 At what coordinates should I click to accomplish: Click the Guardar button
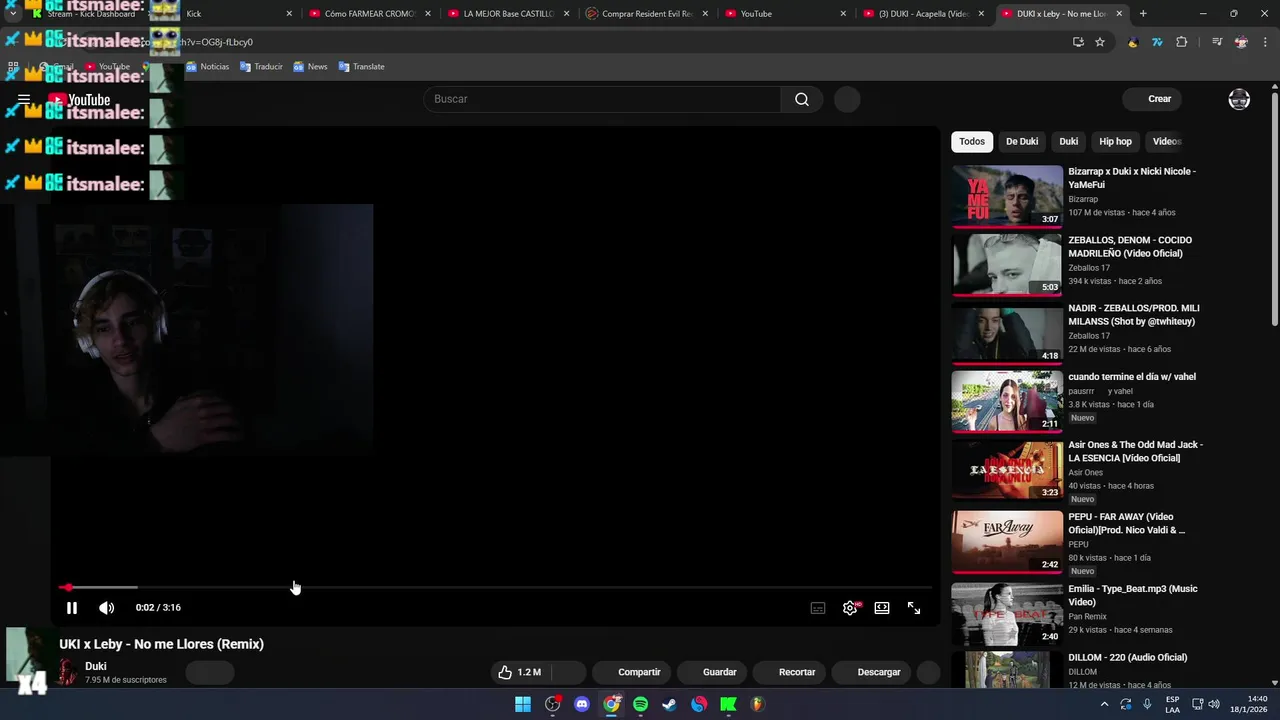(711, 672)
